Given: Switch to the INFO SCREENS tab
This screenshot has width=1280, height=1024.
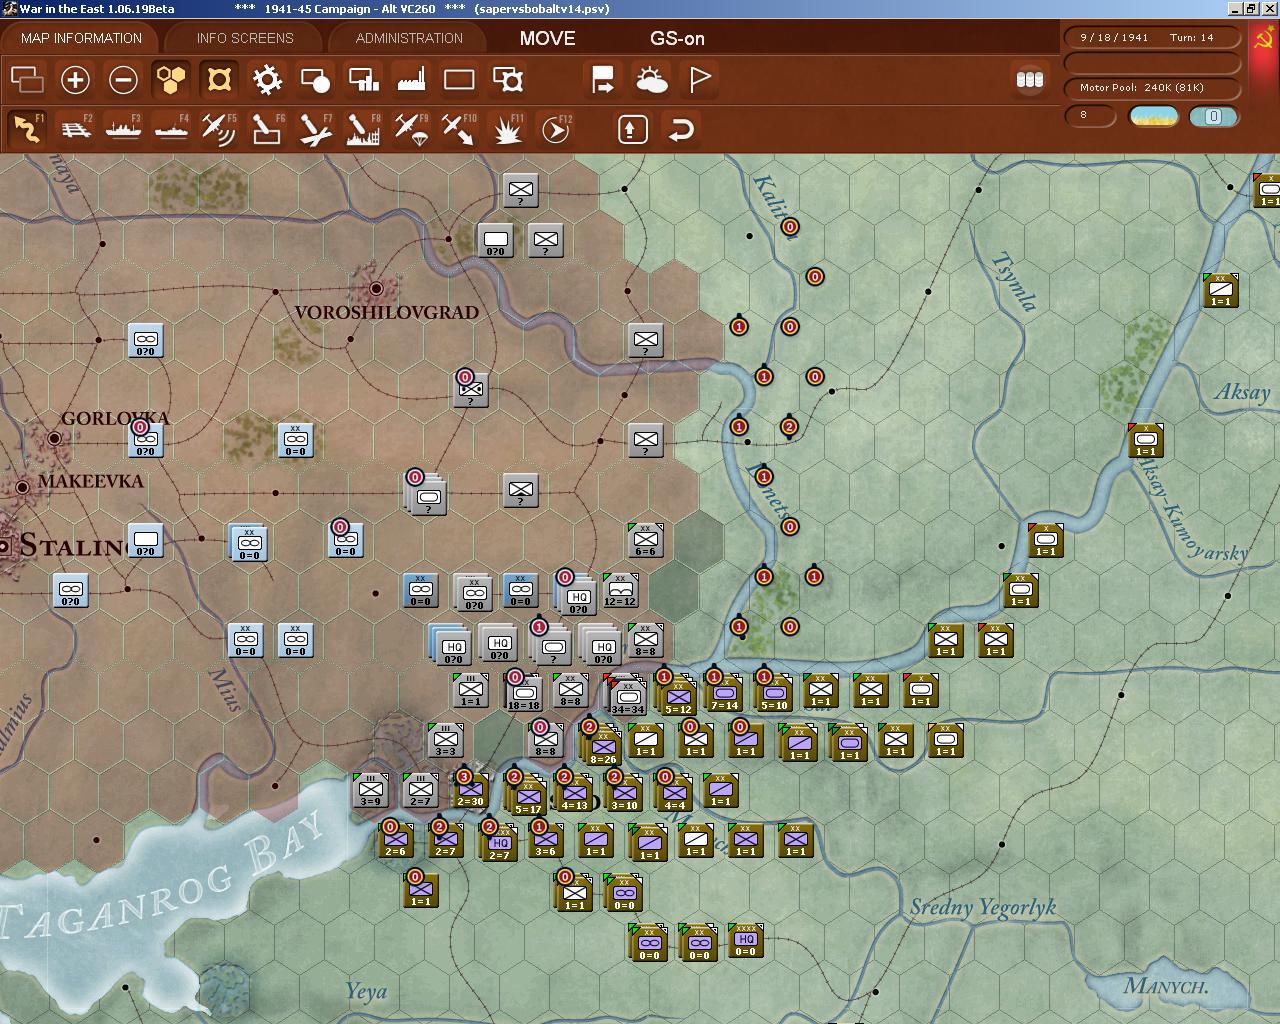Looking at the screenshot, I should tap(245, 38).
